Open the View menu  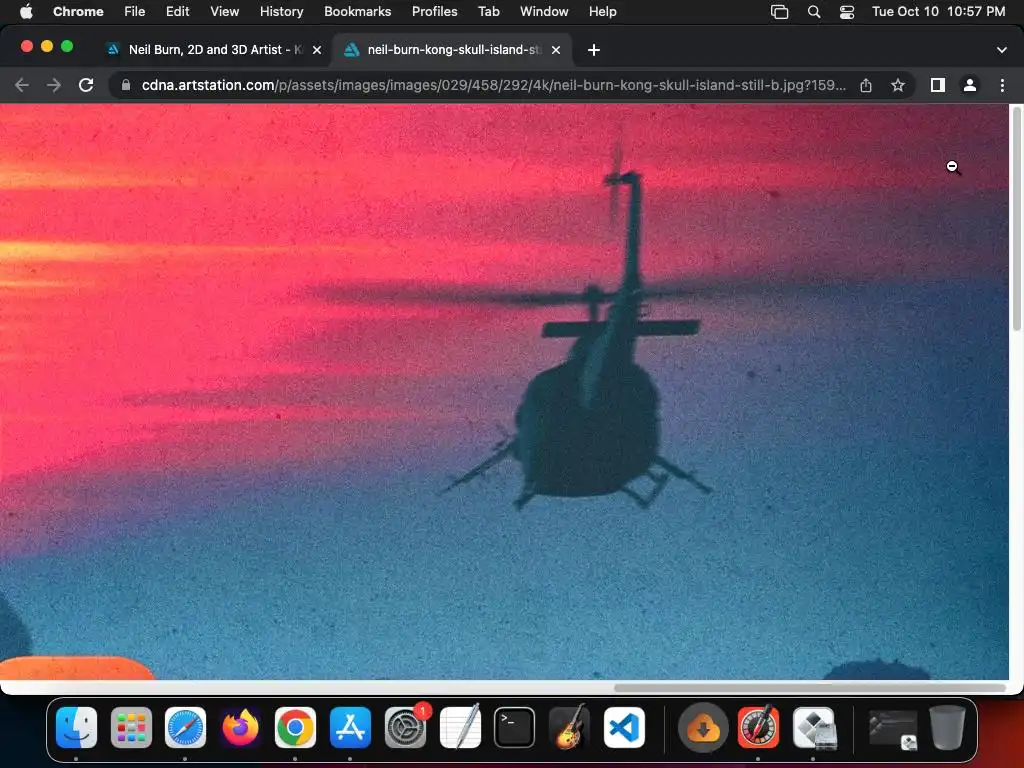(x=224, y=12)
